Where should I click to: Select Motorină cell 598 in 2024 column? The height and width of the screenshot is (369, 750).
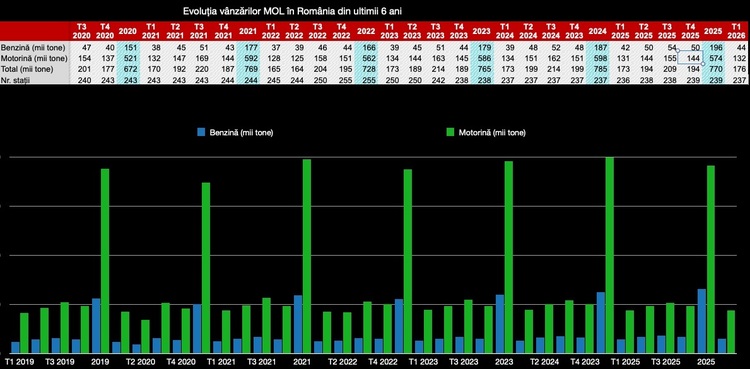coord(600,58)
